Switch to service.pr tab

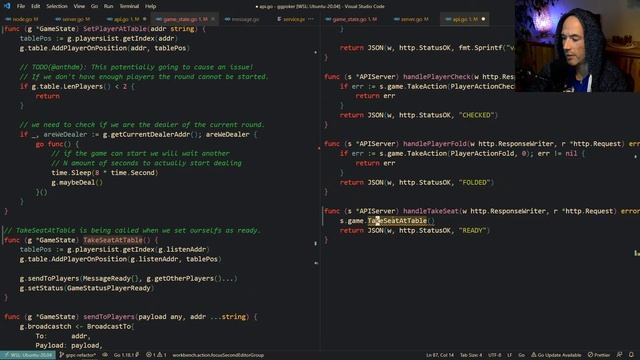point(291,19)
